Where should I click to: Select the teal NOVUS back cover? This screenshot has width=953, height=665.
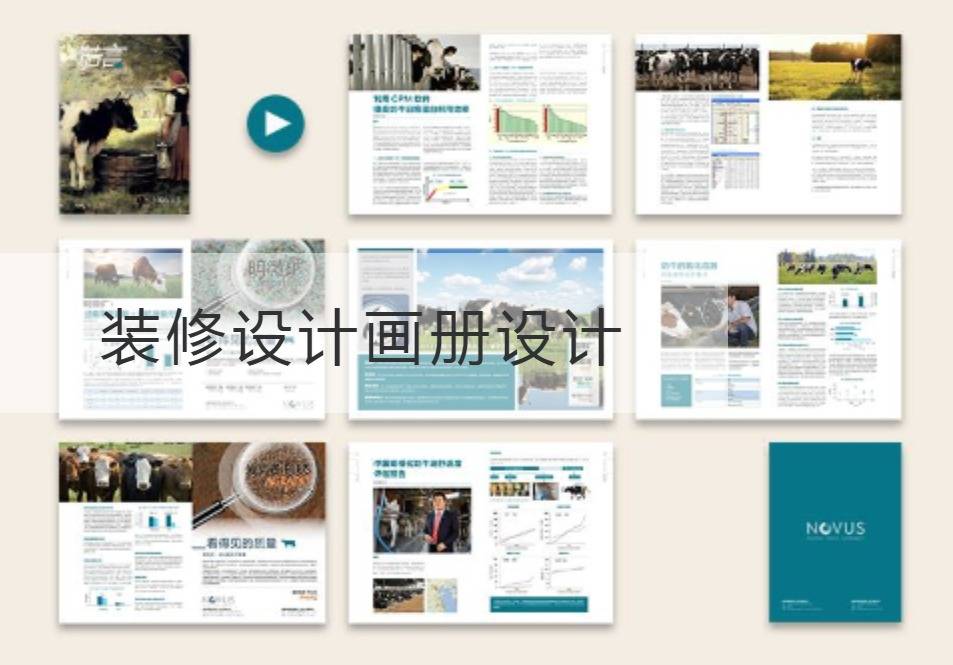[x=835, y=532]
